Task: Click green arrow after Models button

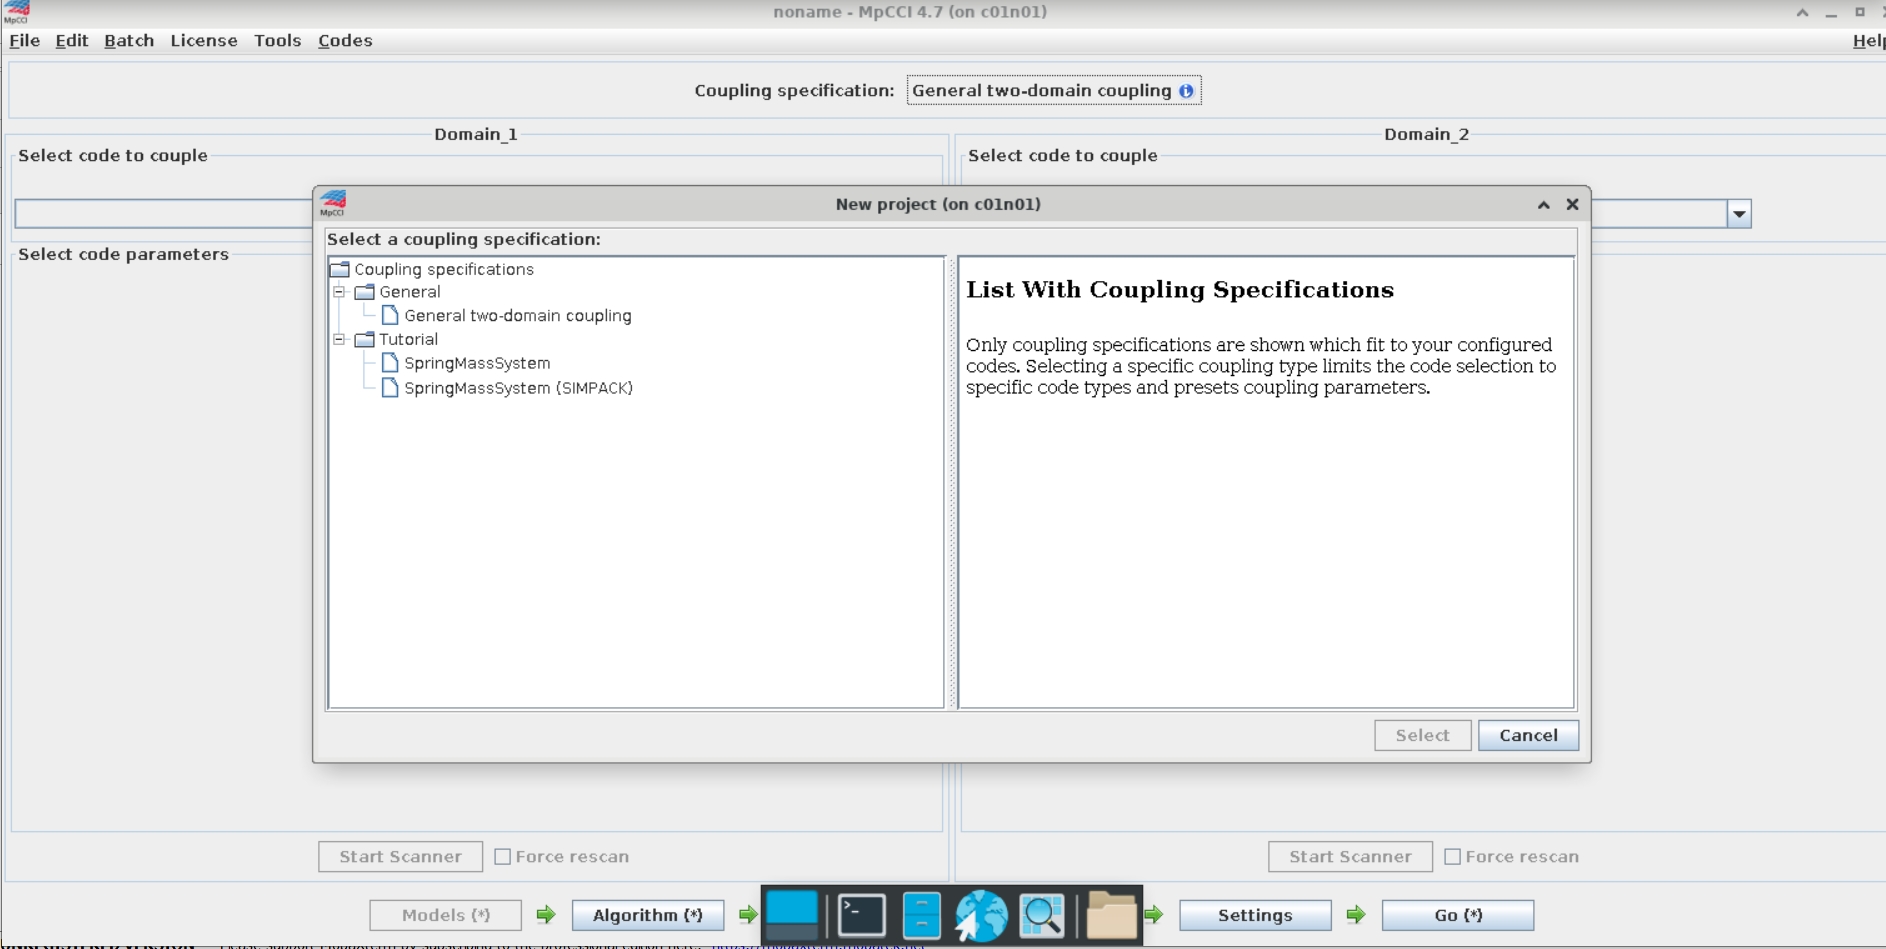Action: tap(546, 915)
